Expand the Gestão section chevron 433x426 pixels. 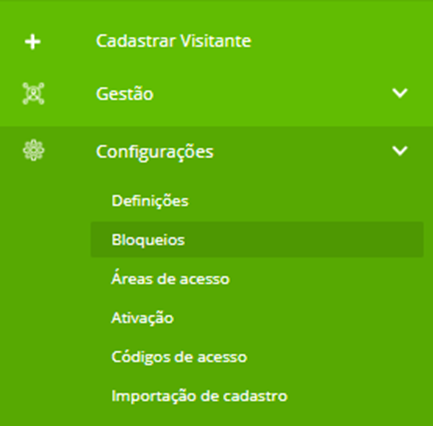400,93
